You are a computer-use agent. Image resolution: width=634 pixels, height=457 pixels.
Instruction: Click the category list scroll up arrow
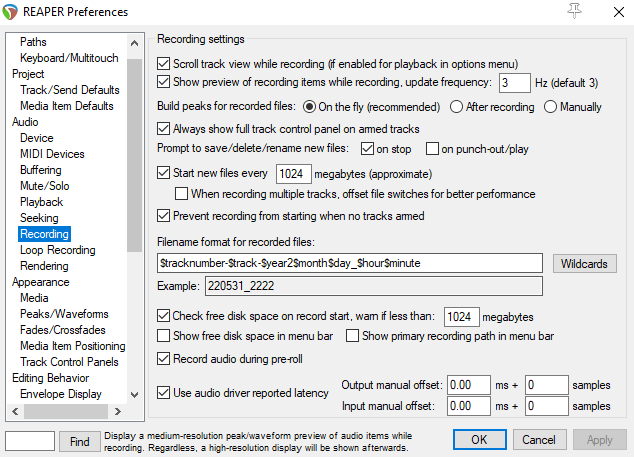point(135,43)
